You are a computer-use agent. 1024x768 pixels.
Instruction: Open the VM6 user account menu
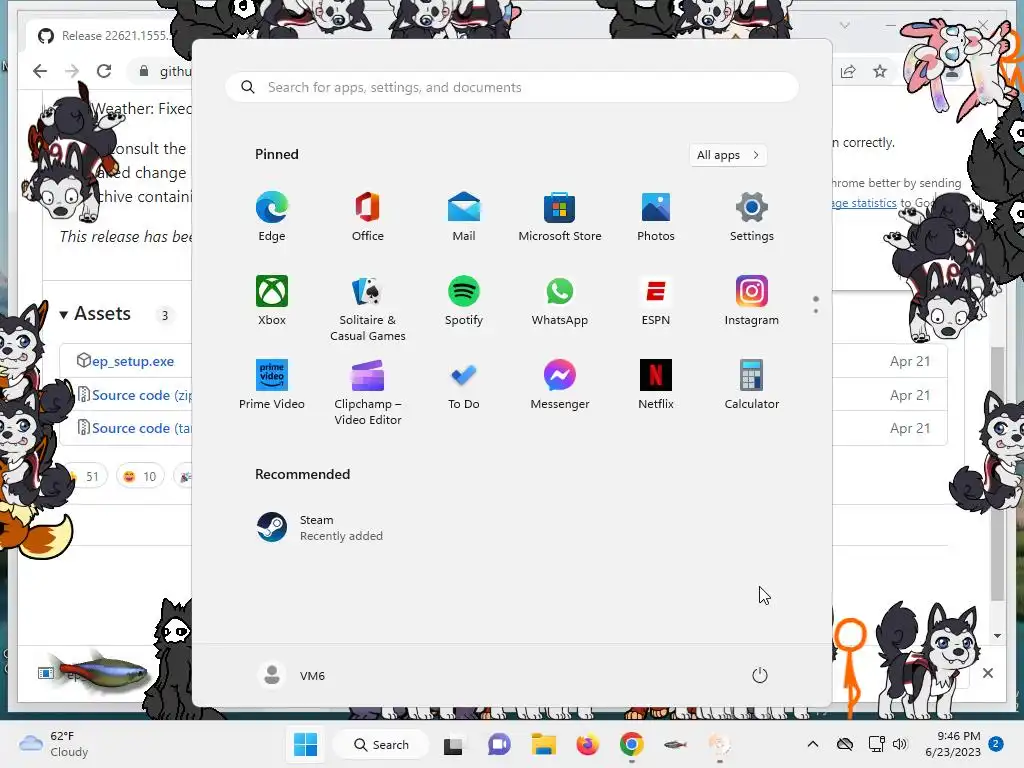(292, 675)
